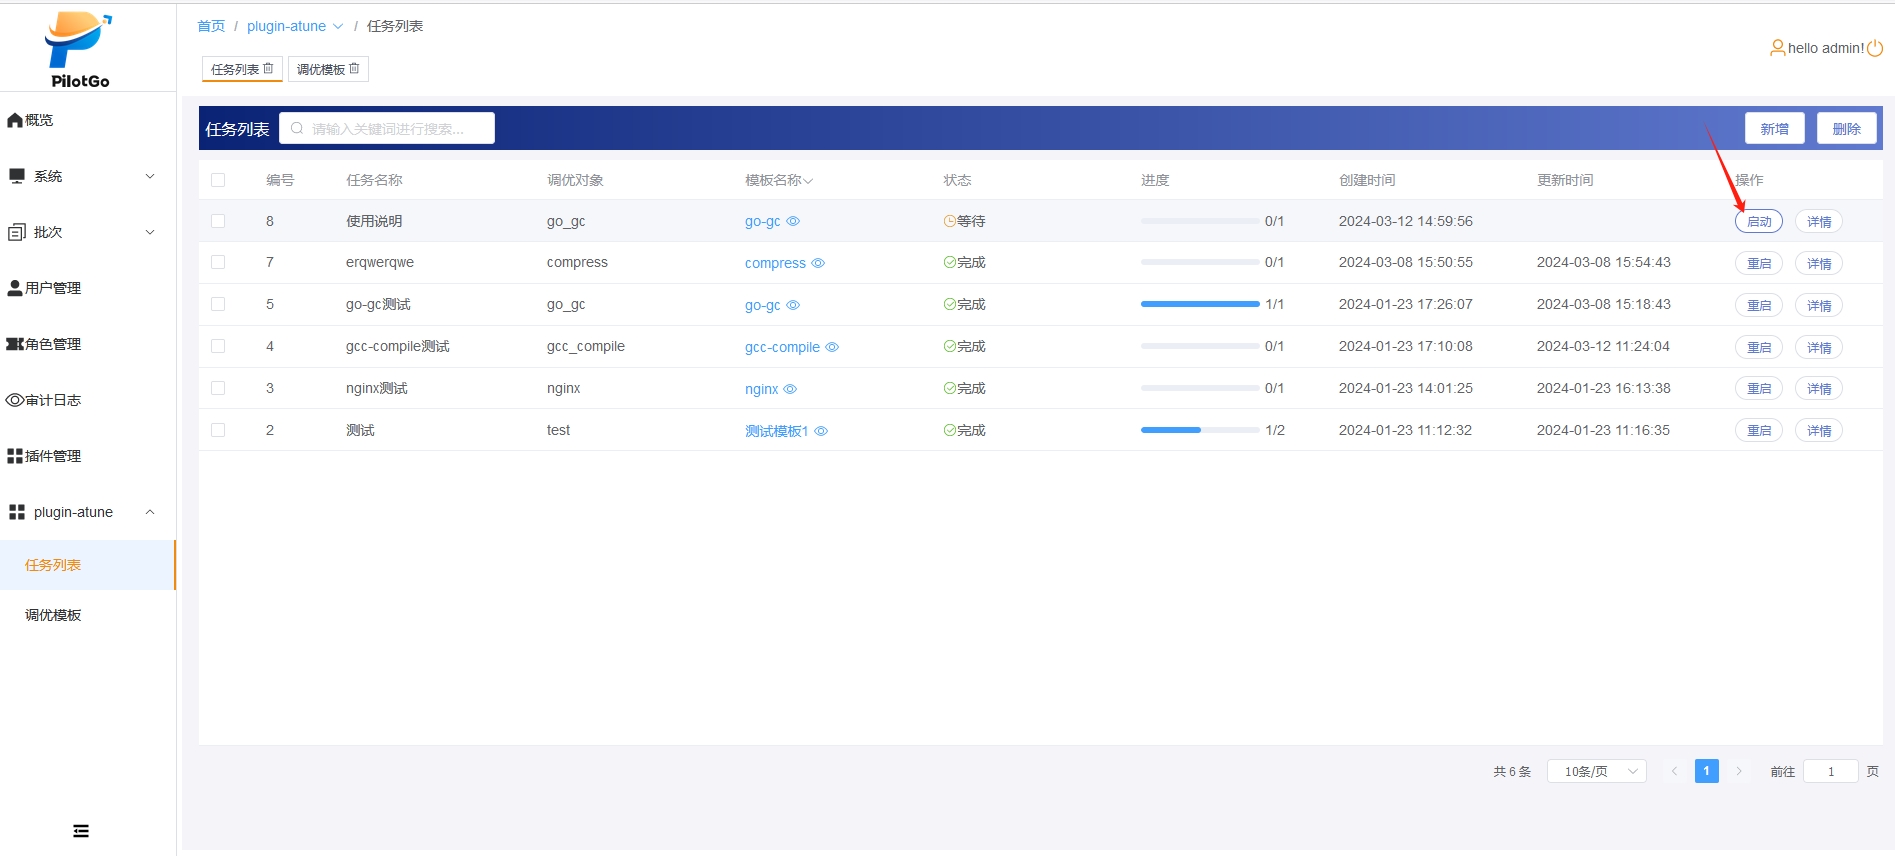
Task: Start task 8 with 启动 button
Action: [1758, 222]
